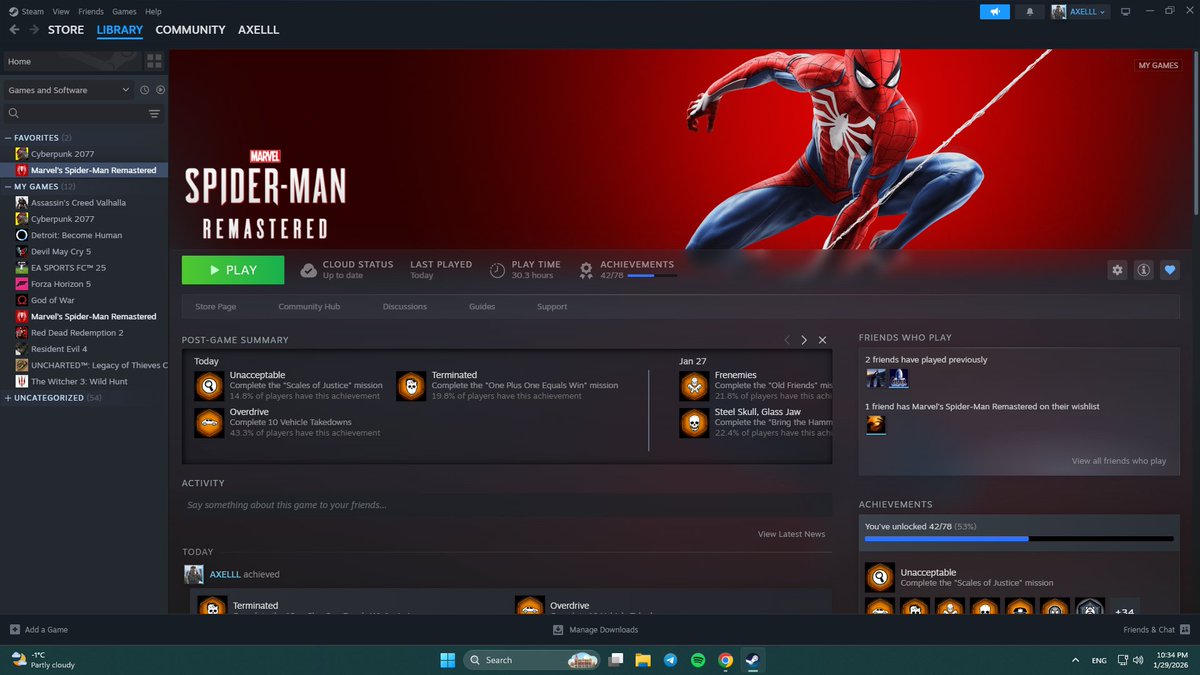1200x675 pixels.
Task: Open the notifications bell icon
Action: coord(1030,11)
